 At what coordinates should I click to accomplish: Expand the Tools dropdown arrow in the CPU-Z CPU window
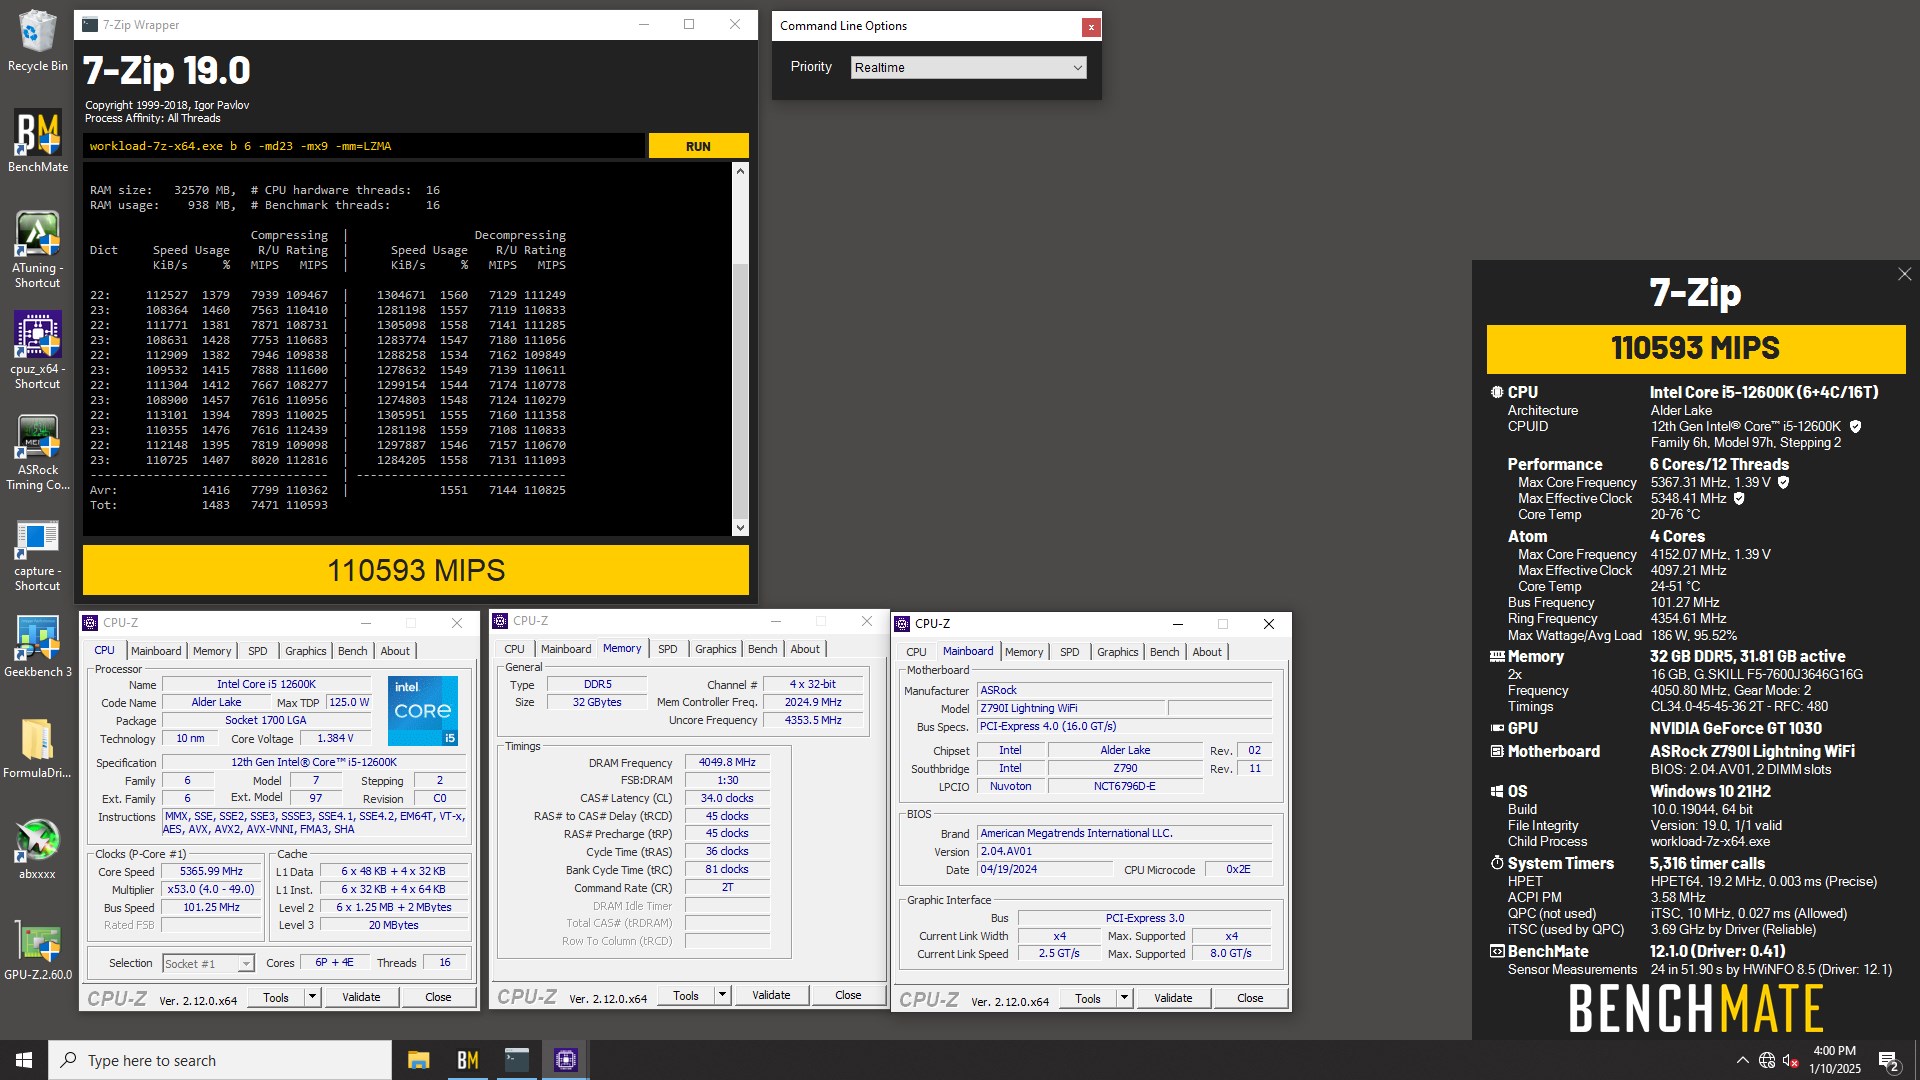click(x=312, y=997)
